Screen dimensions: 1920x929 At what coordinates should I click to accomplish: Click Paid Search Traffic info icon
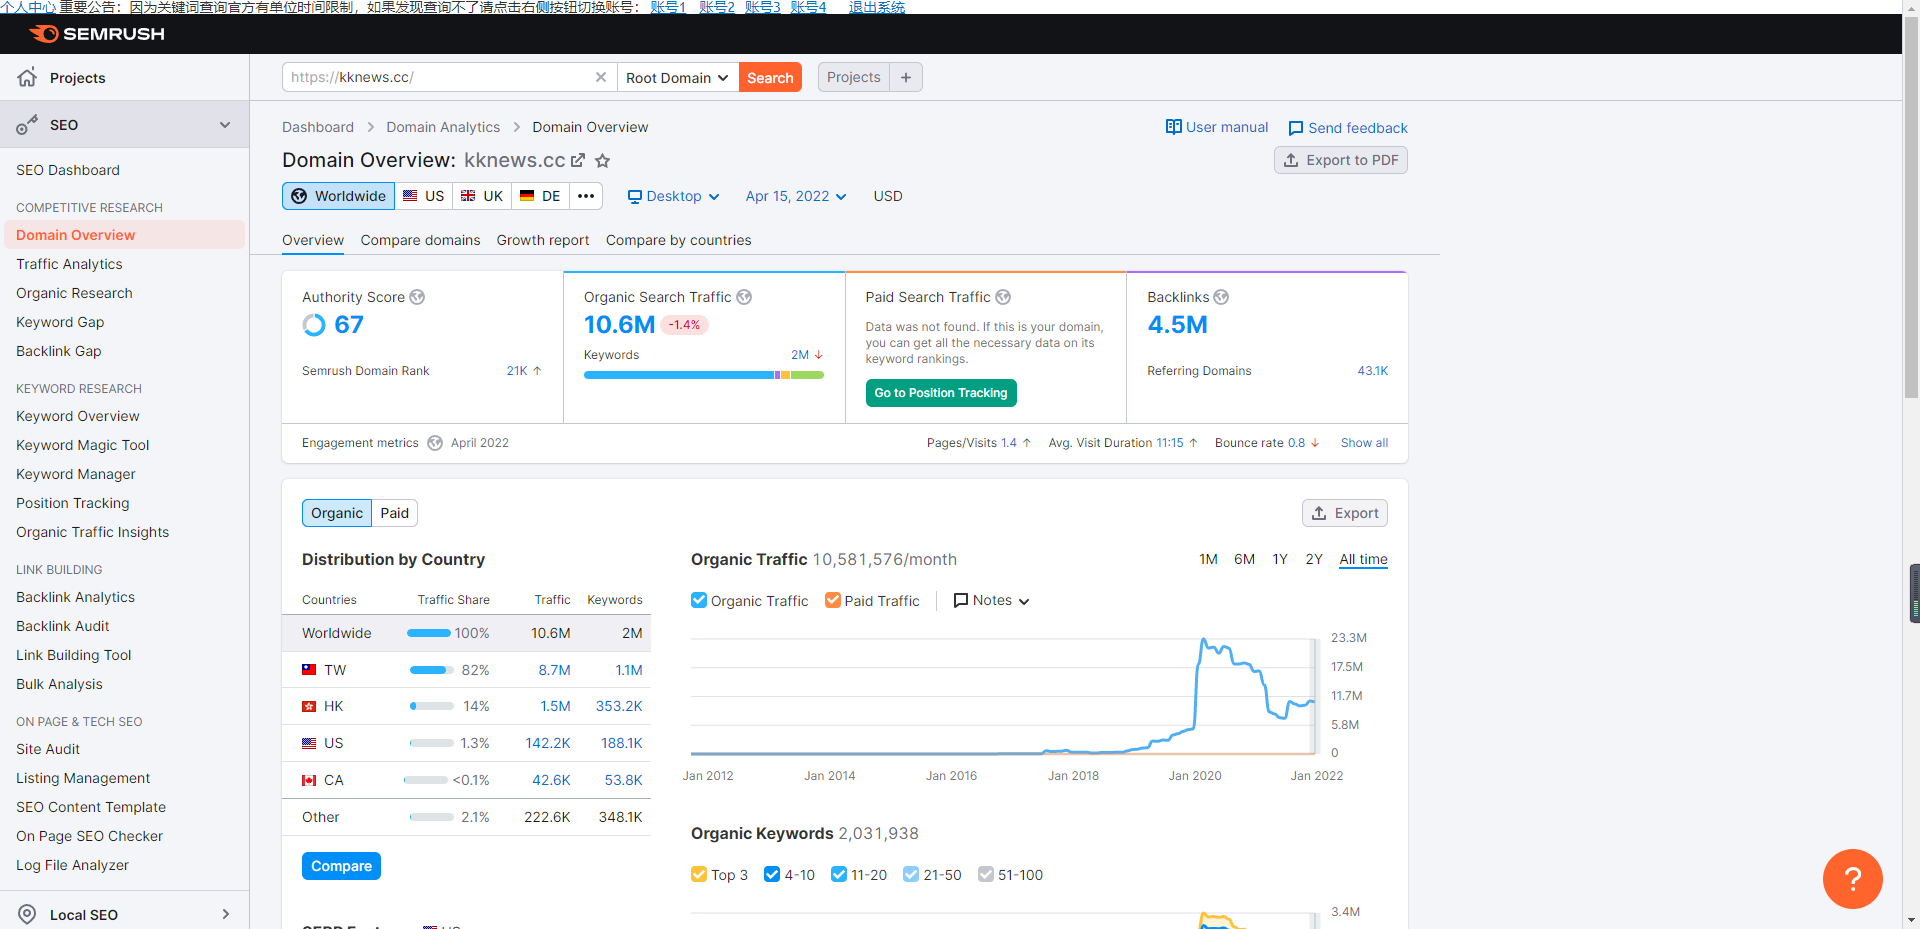coord(1003,297)
